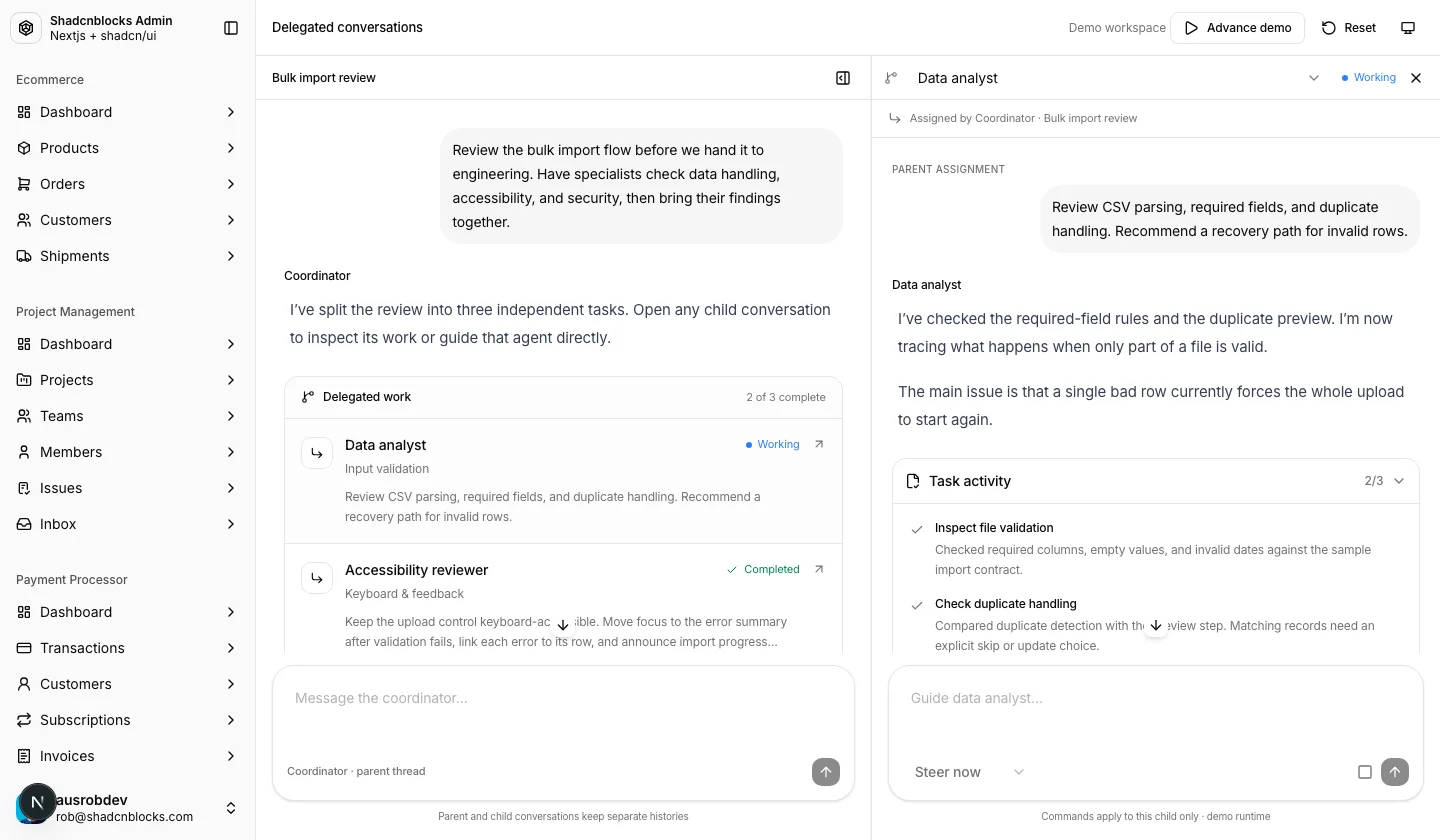Open the Steer now dropdown
This screenshot has width=1440, height=840.
point(969,772)
